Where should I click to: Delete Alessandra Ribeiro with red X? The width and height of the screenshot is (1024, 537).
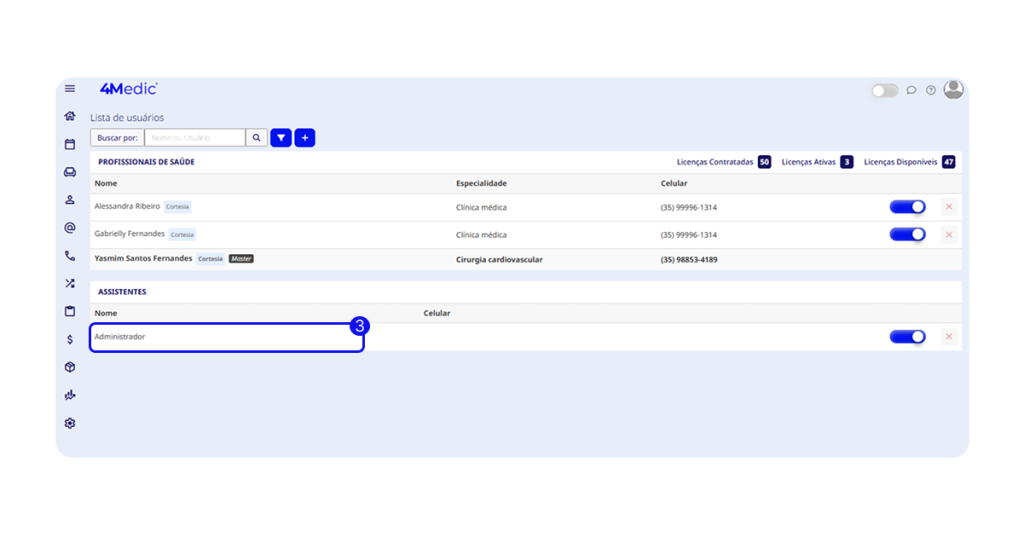(949, 207)
